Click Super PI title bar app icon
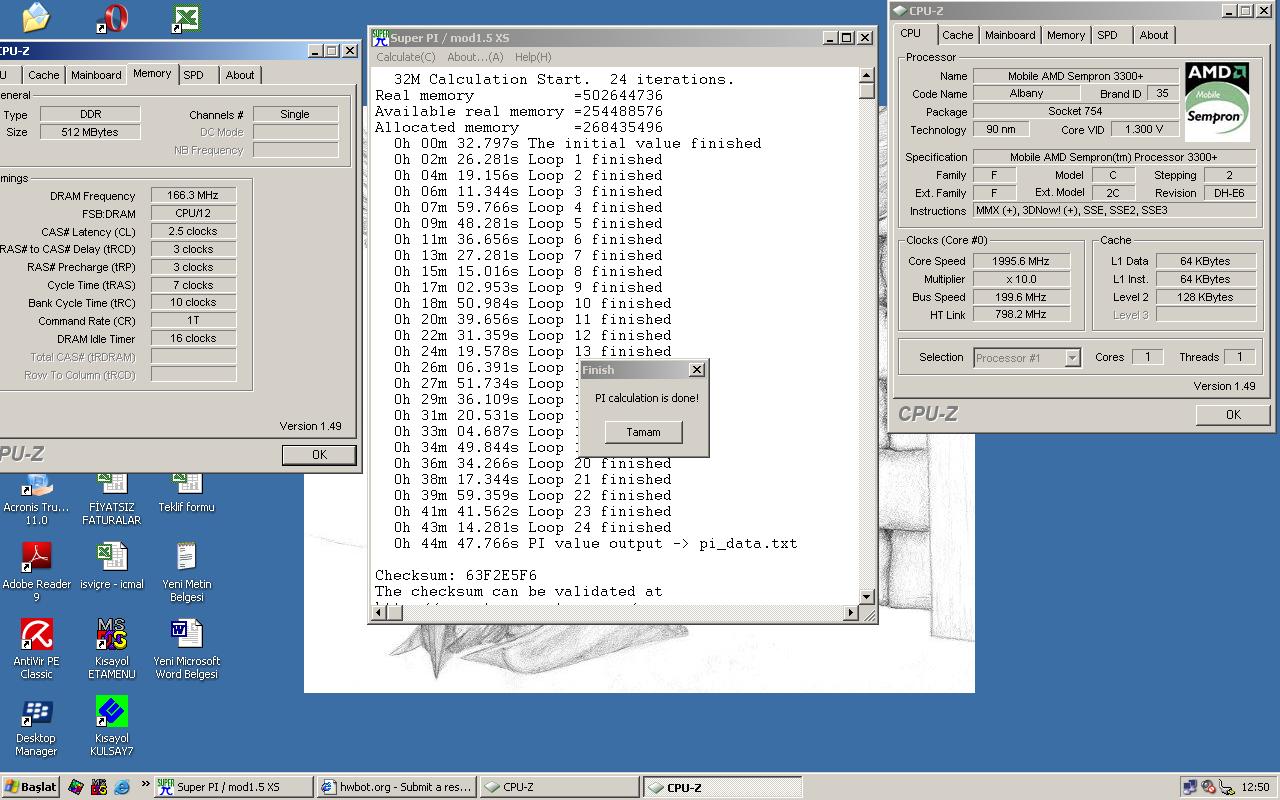This screenshot has height=800, width=1280. point(380,37)
